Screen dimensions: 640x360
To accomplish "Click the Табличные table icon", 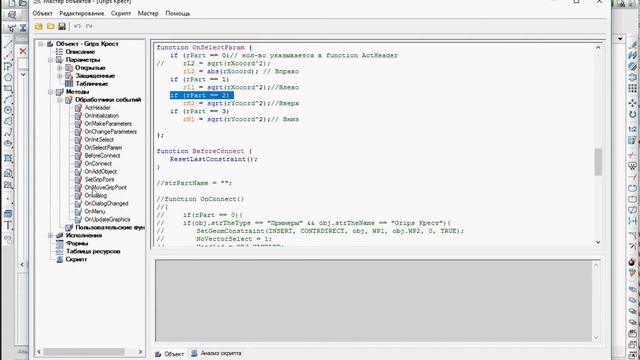I will 69,84.
